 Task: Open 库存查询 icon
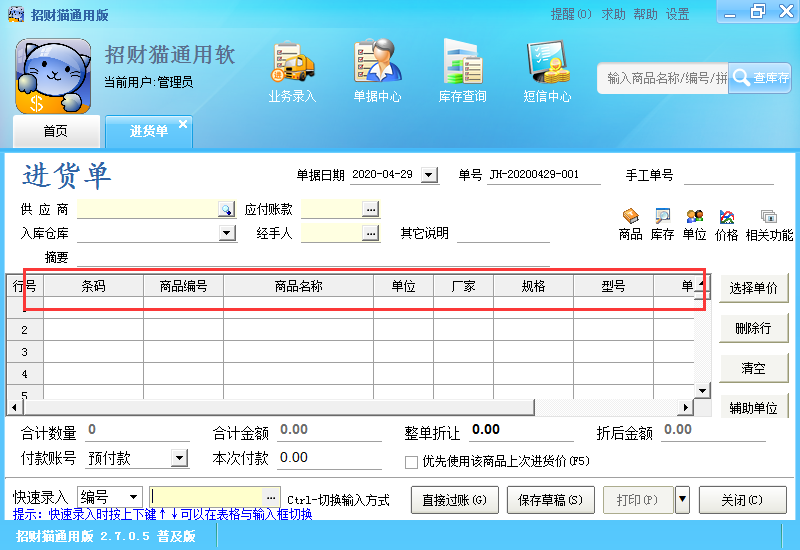click(462, 62)
